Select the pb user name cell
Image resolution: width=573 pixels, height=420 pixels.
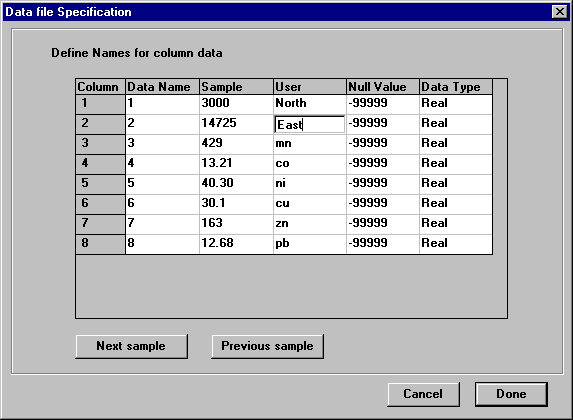pyautogui.click(x=310, y=244)
